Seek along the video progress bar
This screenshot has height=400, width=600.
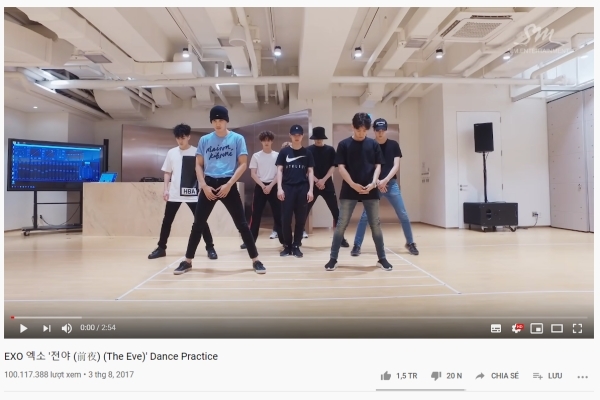click(299, 317)
